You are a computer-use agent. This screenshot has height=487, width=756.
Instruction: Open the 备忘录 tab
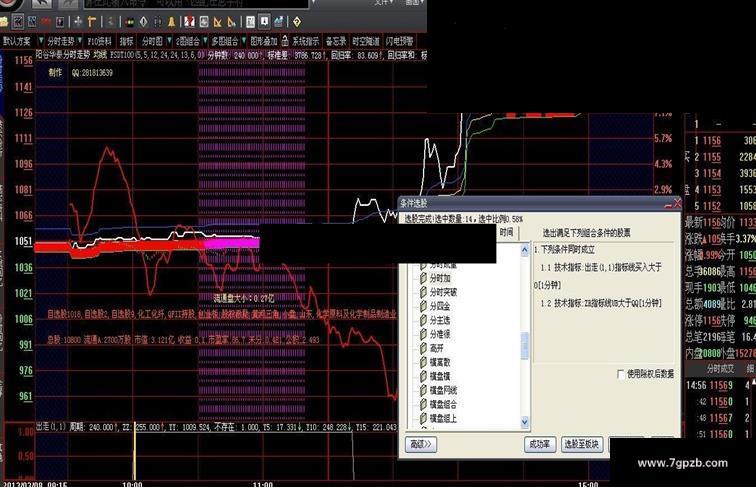[x=336, y=41]
